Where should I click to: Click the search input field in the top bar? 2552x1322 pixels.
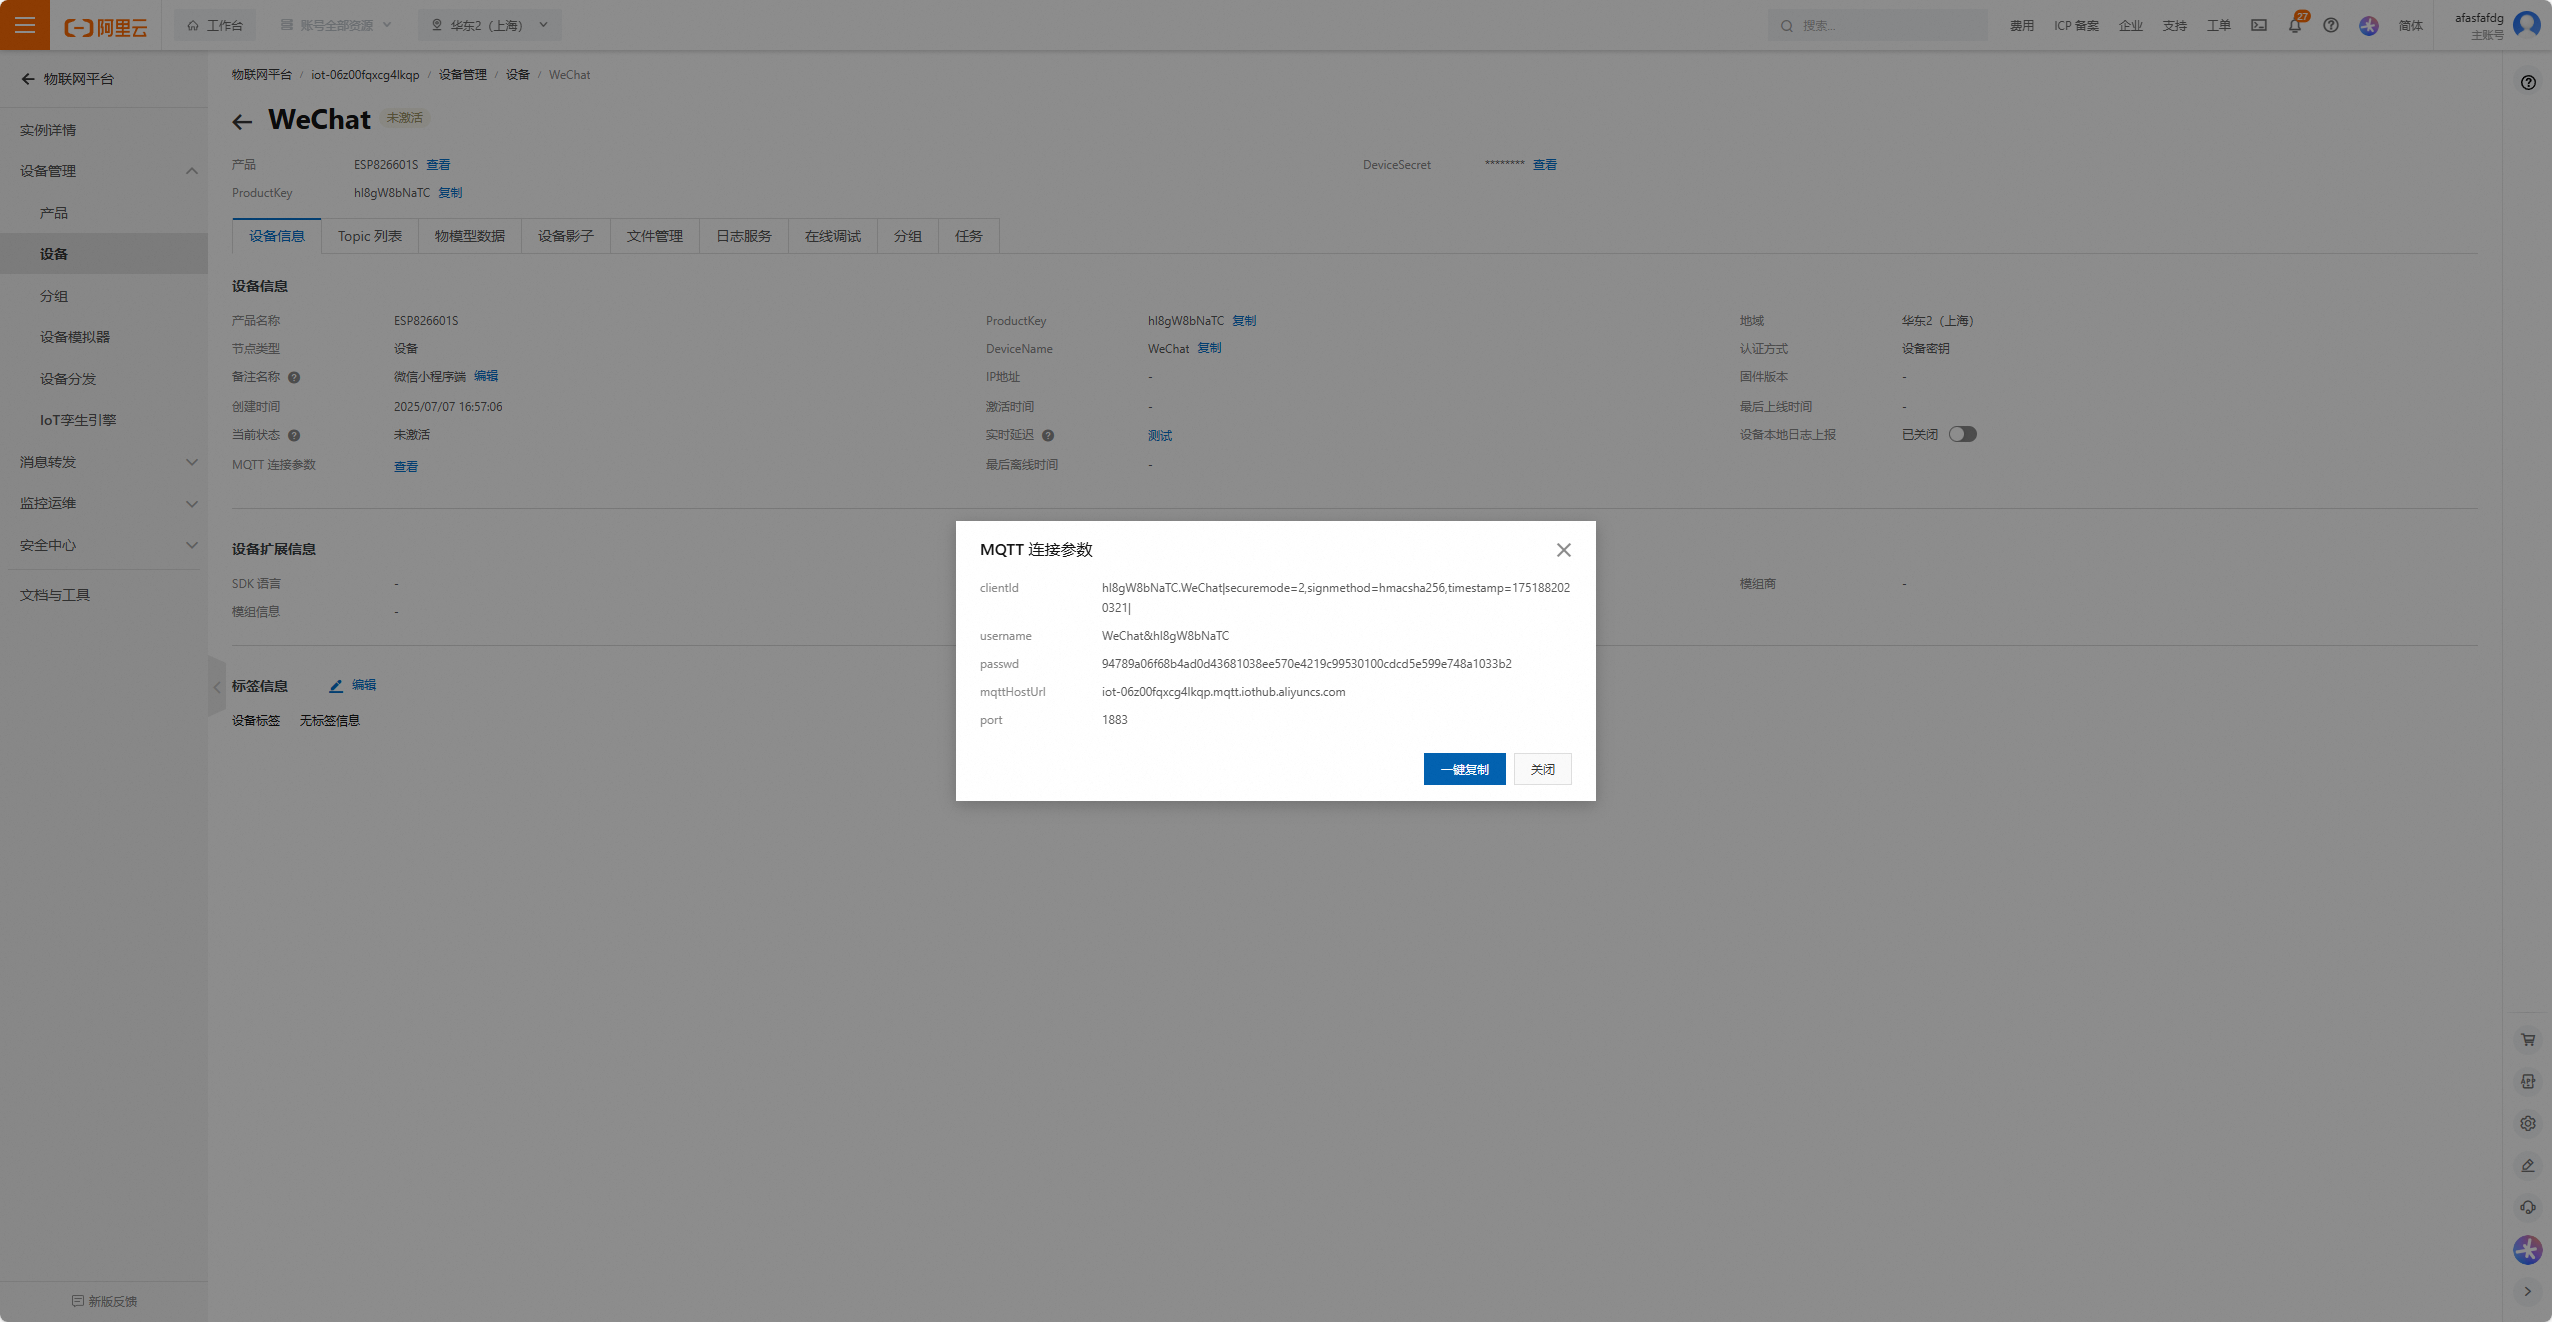[1880, 26]
